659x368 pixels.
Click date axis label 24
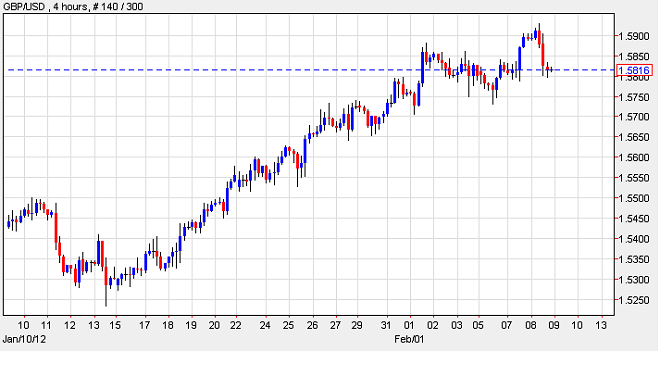coord(265,326)
